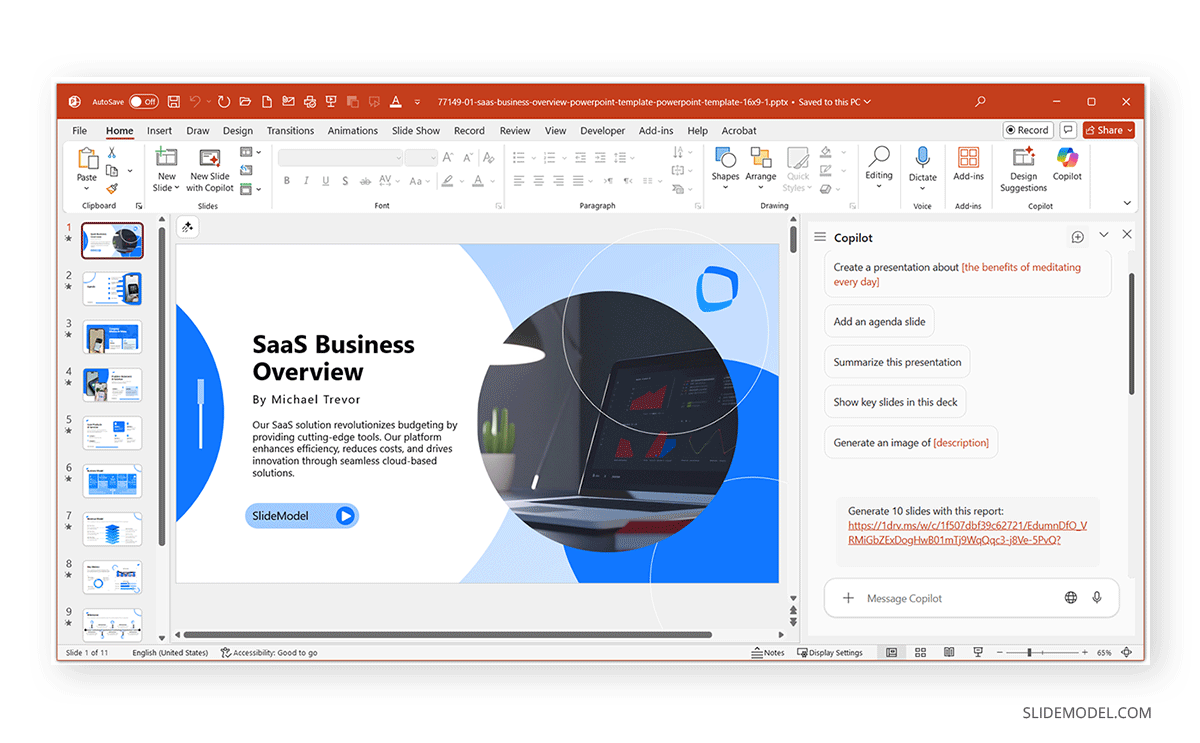Open the Developer ribbon tab
Viewport: 1200px width, 743px height.
602,130
